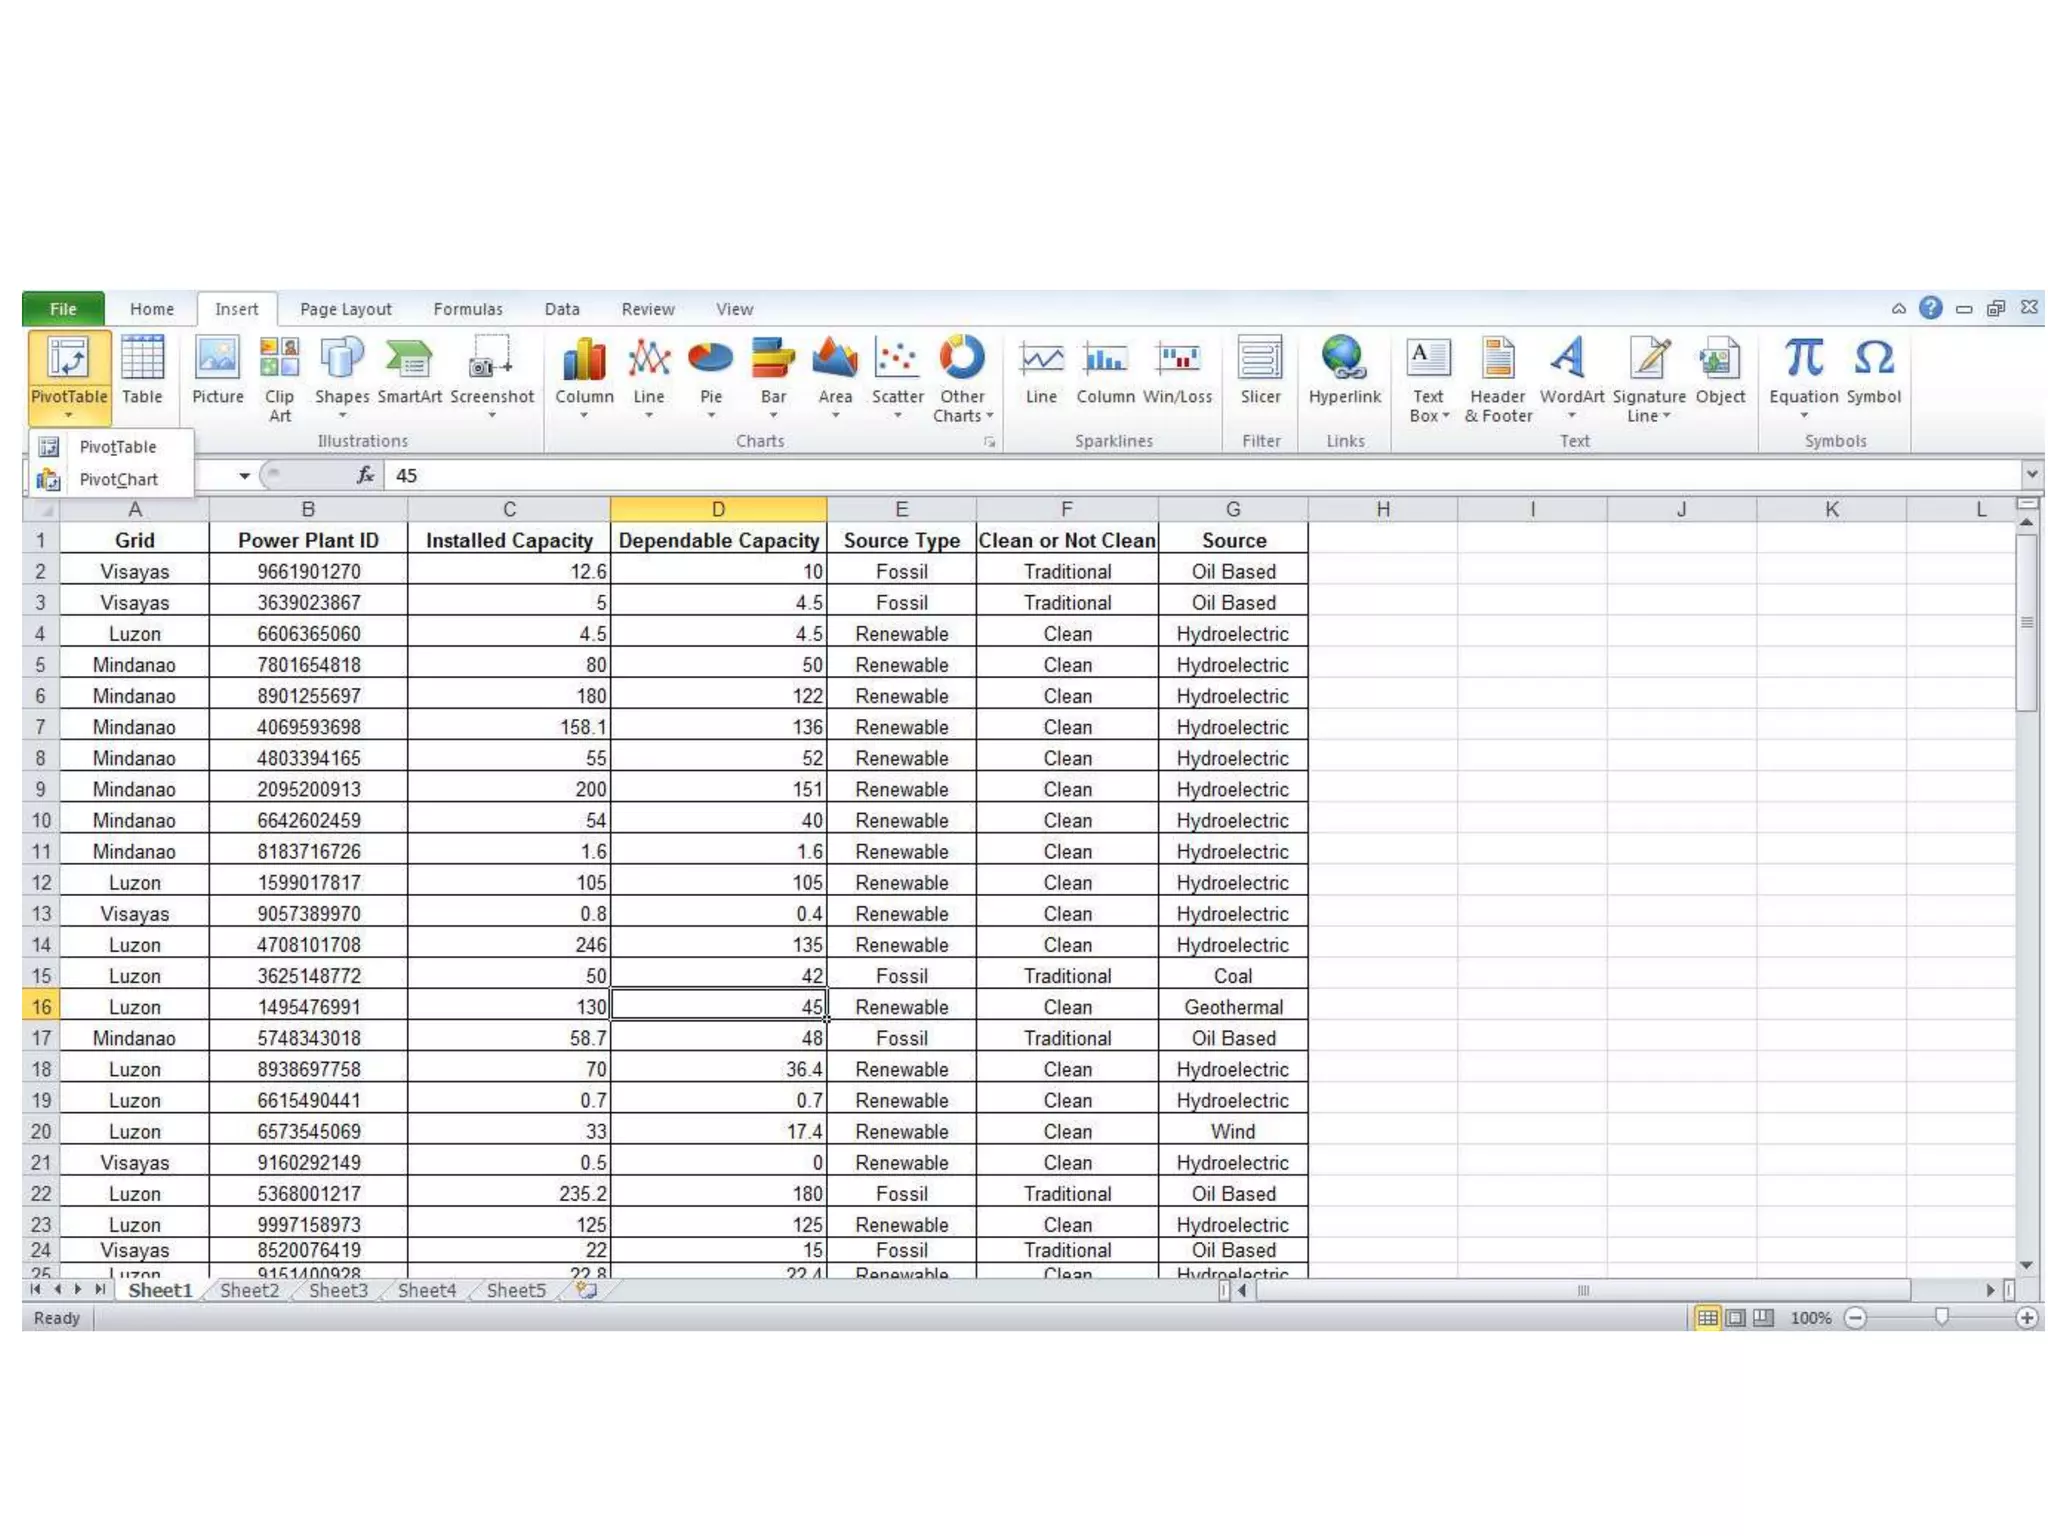This screenshot has width=2048, height=1536.
Task: Expand the Other Charts dropdown
Action: (962, 380)
